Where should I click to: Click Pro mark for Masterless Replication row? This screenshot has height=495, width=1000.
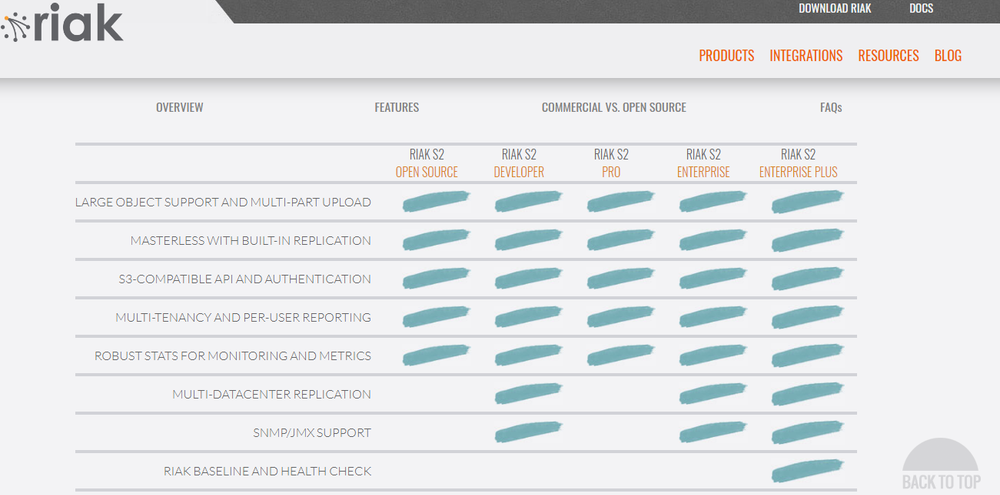pos(621,240)
